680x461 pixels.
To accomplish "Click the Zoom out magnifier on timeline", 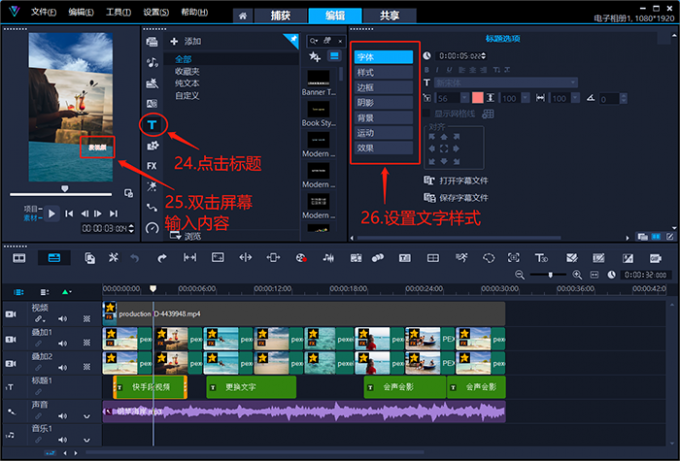I will [520, 275].
